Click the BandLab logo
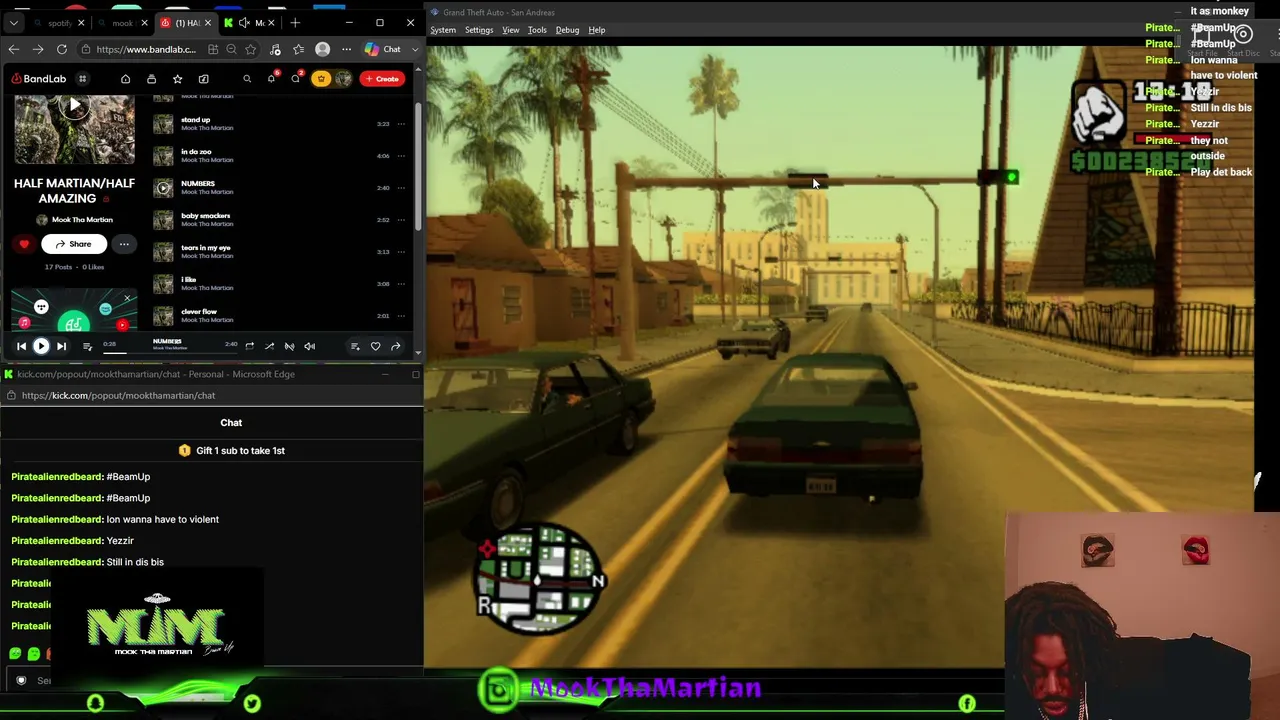Image resolution: width=1280 pixels, height=720 pixels. 39,79
